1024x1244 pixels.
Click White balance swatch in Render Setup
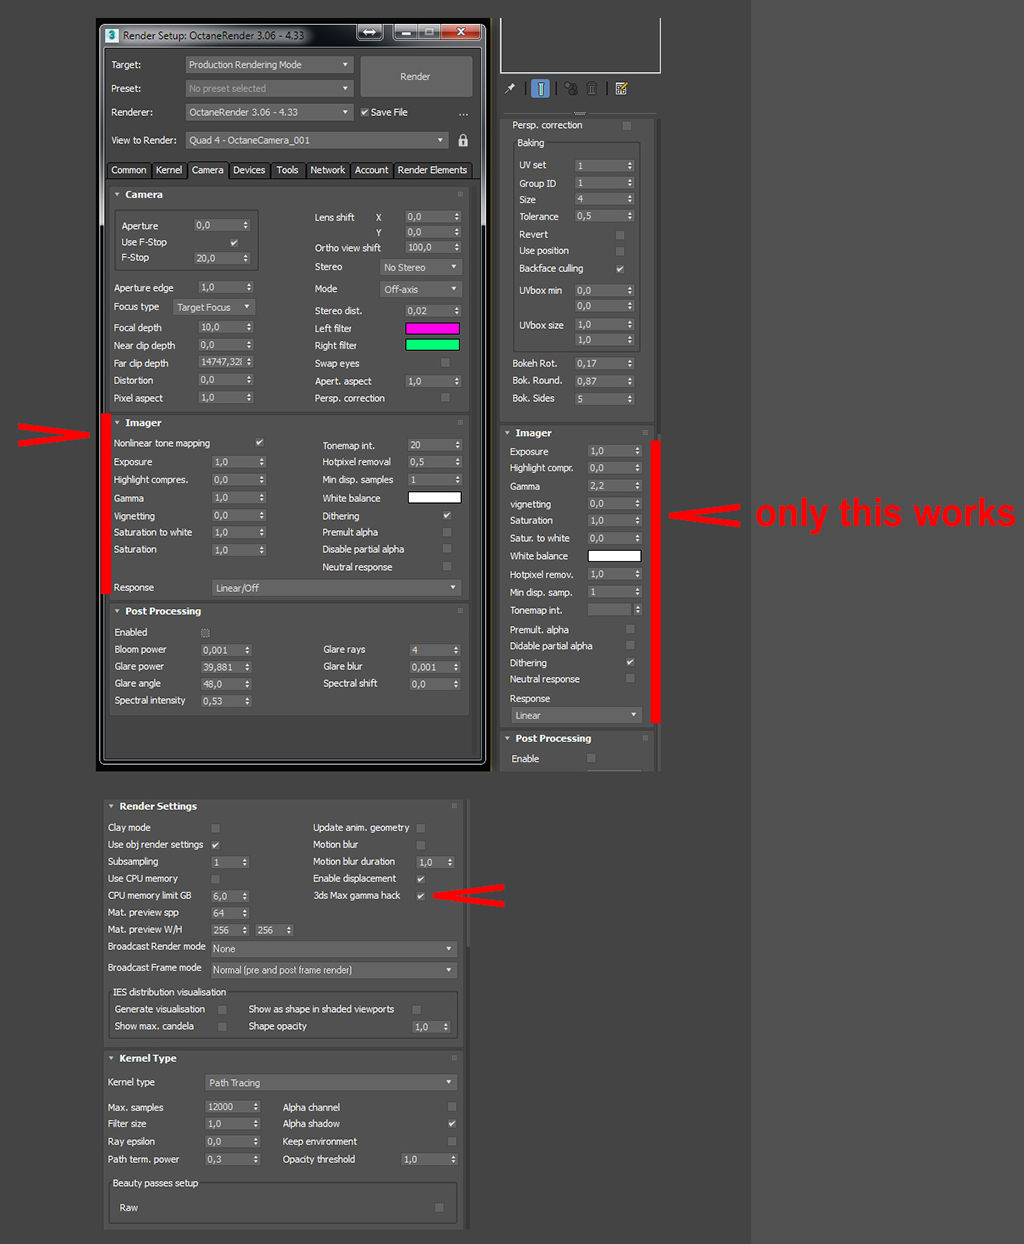[x=434, y=497]
